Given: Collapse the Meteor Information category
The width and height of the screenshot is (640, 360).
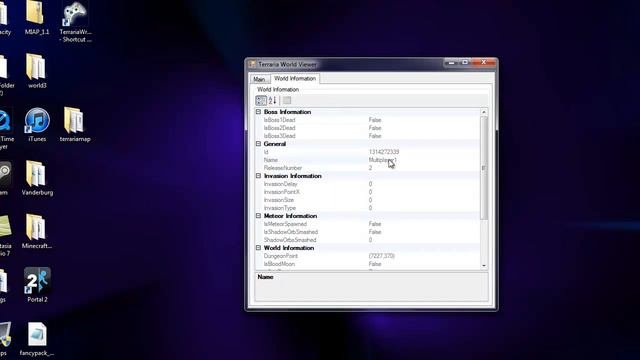Looking at the screenshot, I should tap(258, 216).
